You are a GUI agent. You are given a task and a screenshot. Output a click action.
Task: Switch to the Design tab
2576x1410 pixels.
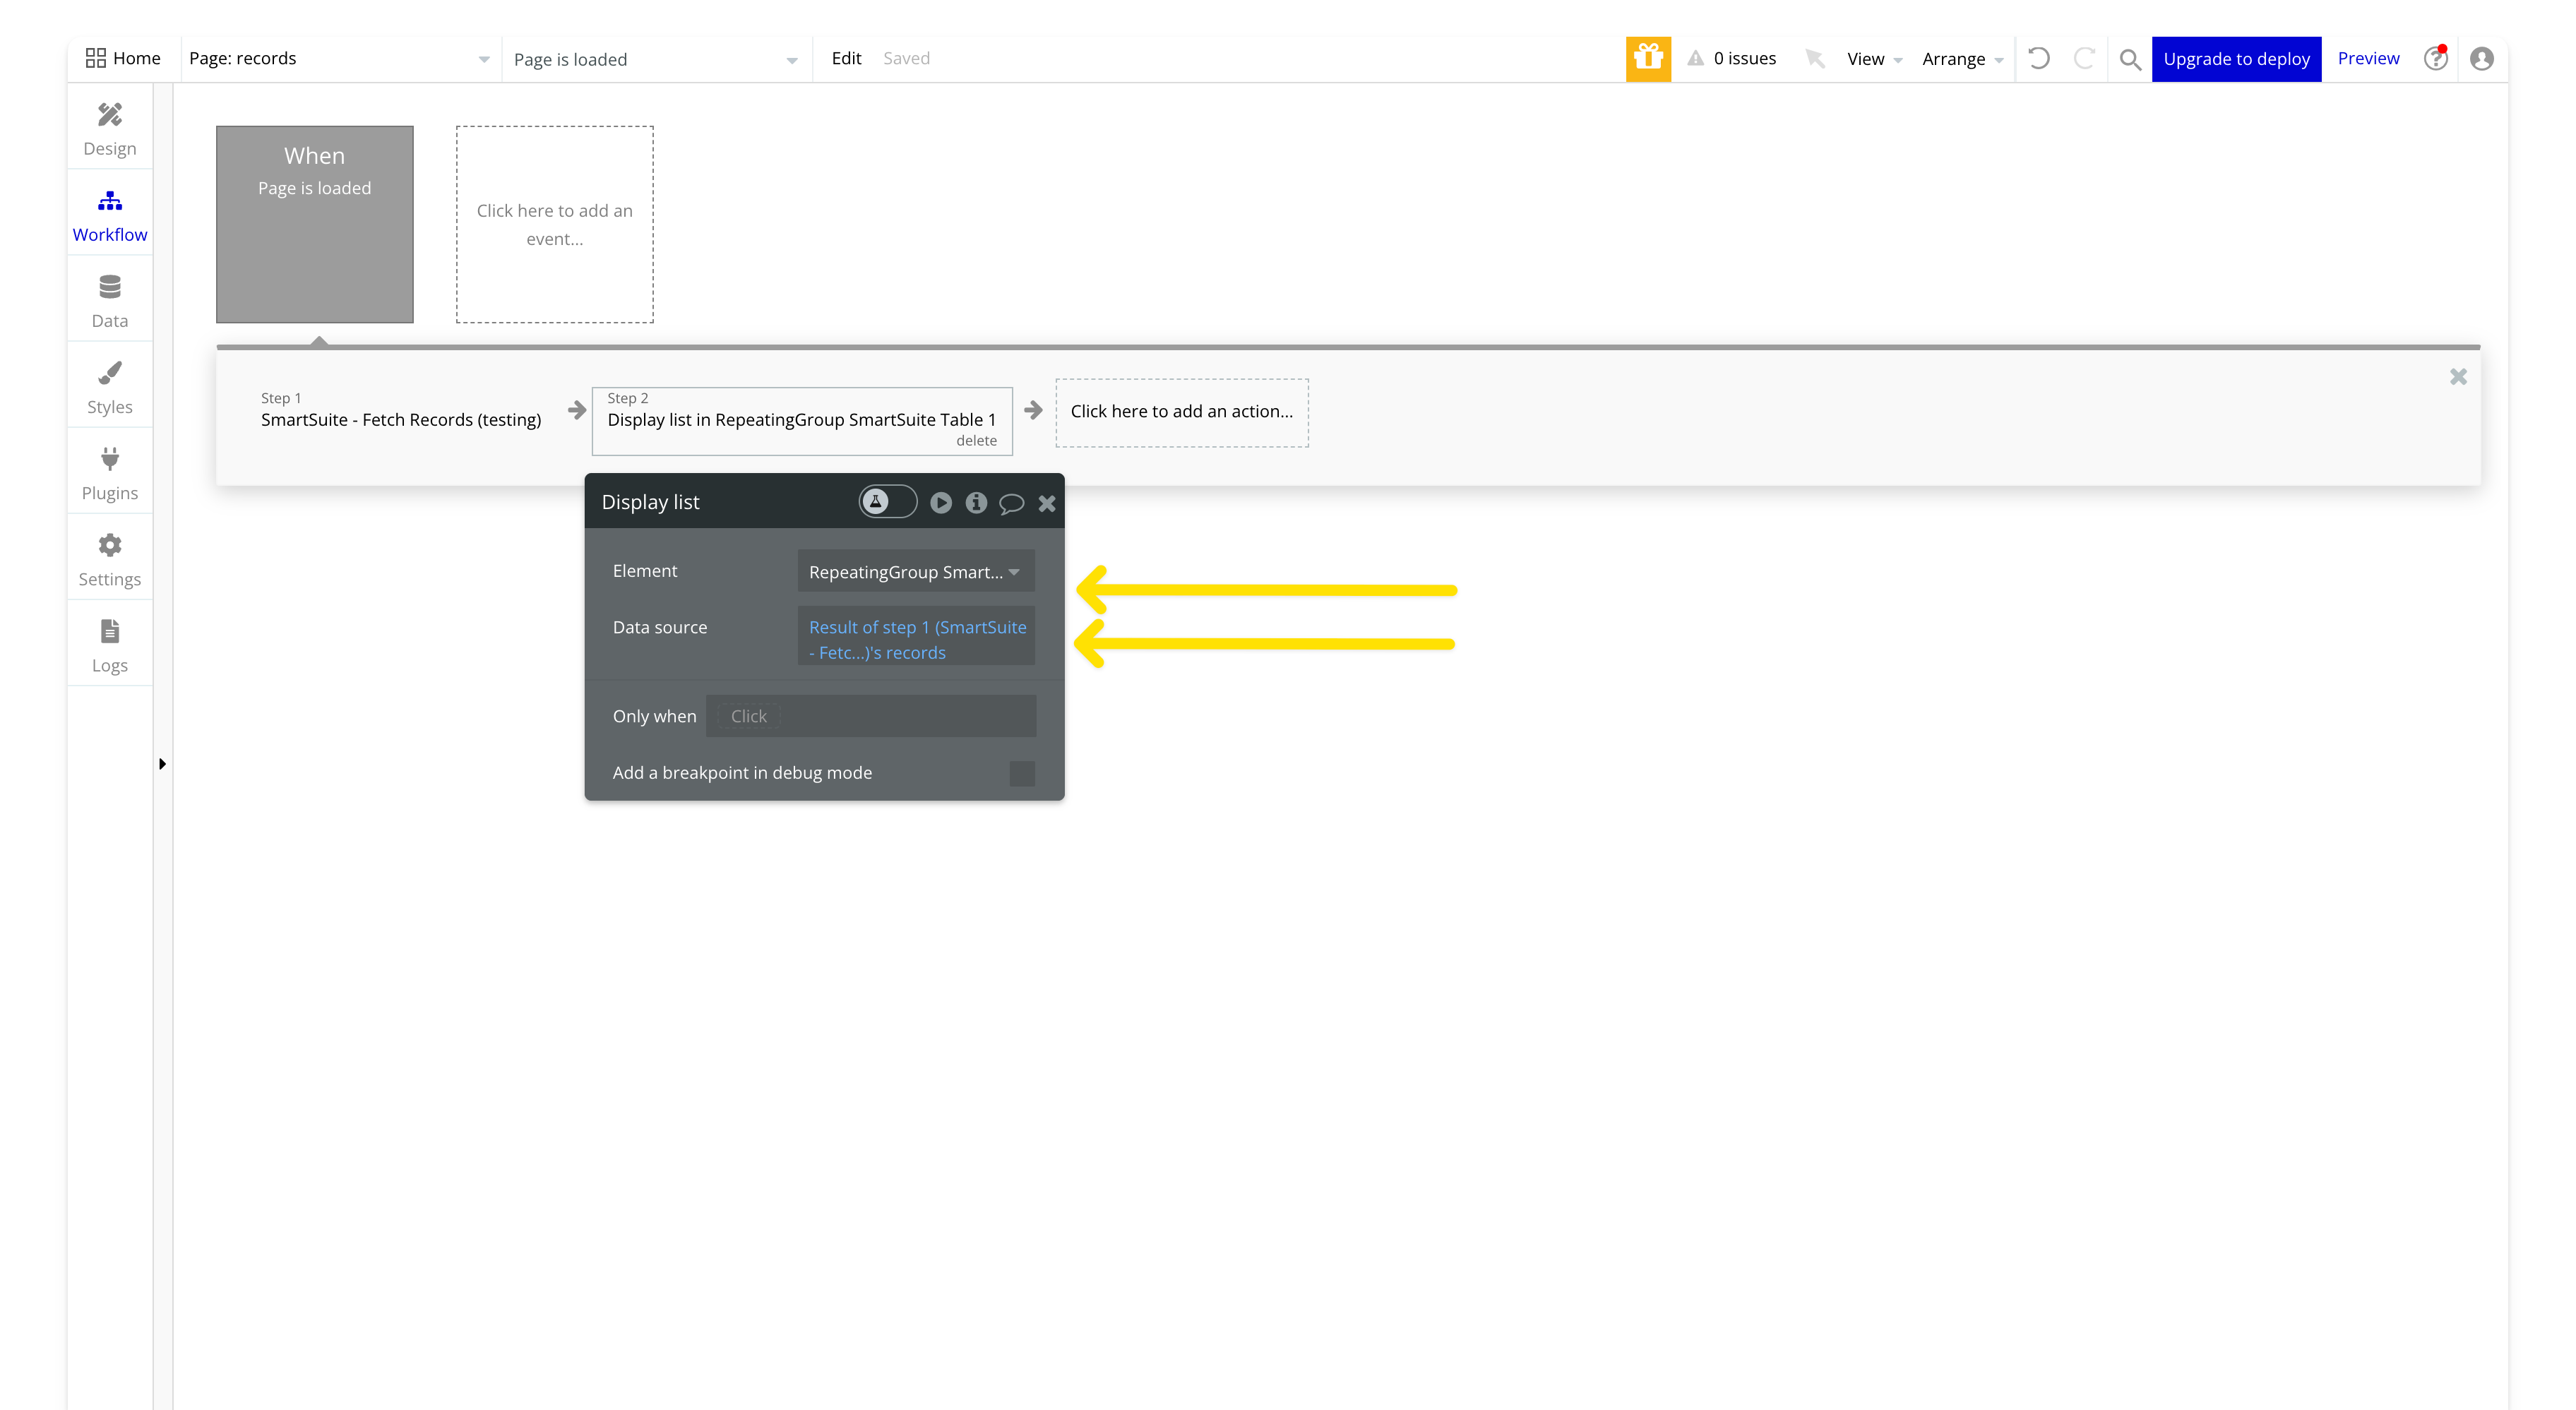110,128
